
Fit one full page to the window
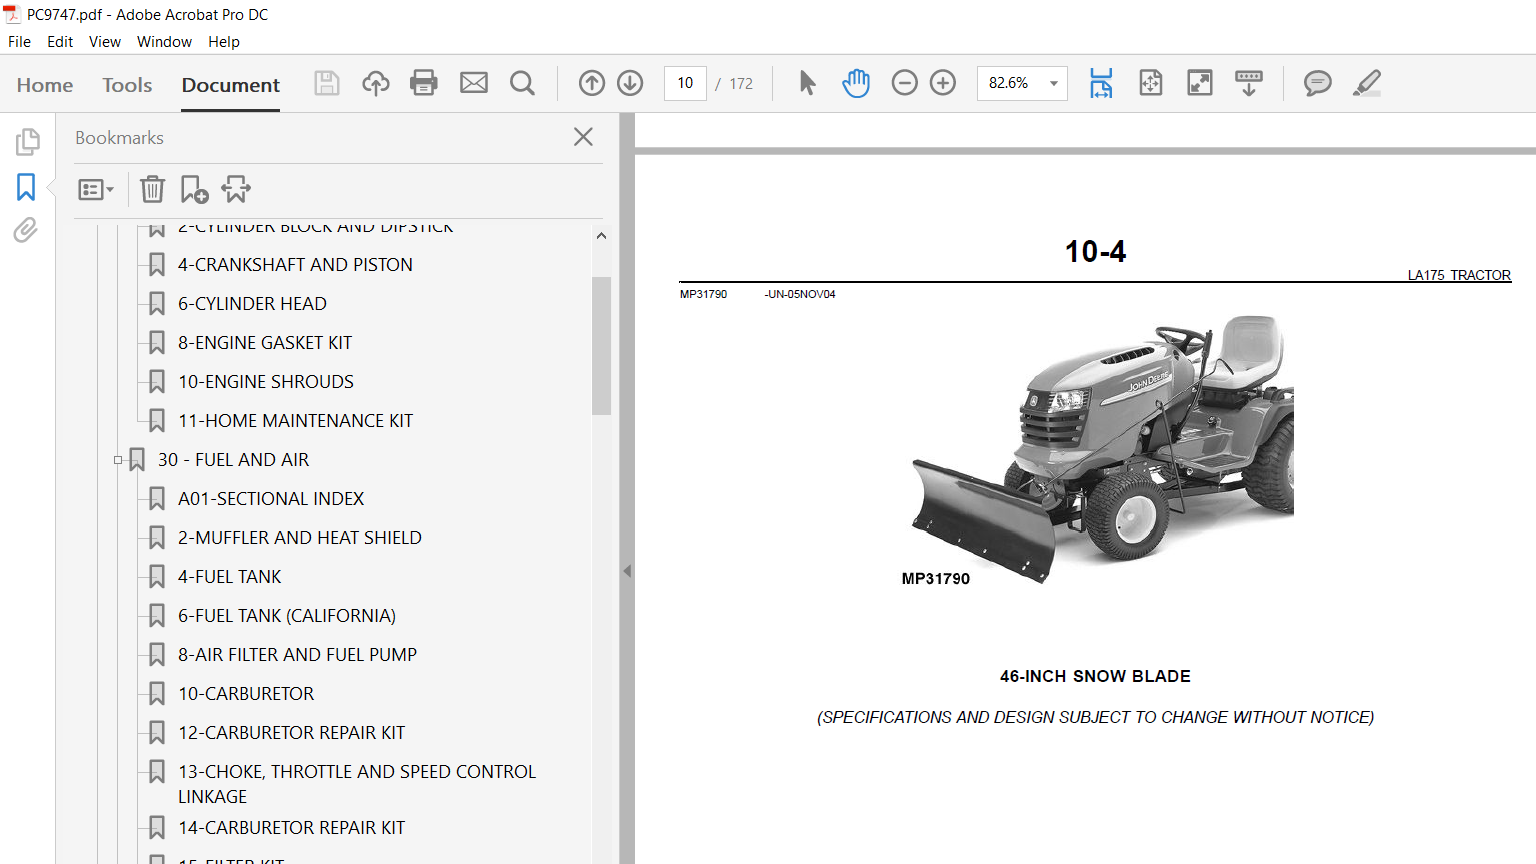pyautogui.click(x=1151, y=83)
